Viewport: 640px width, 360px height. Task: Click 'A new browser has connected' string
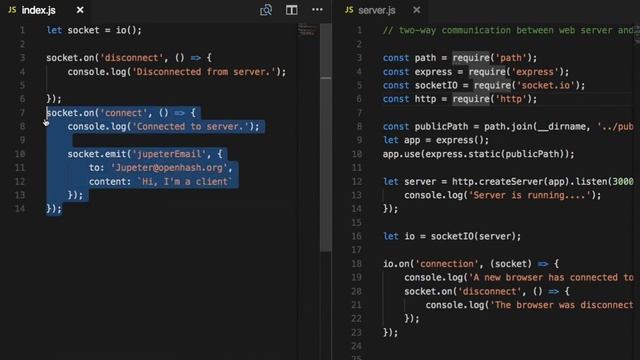pyautogui.click(x=550, y=278)
